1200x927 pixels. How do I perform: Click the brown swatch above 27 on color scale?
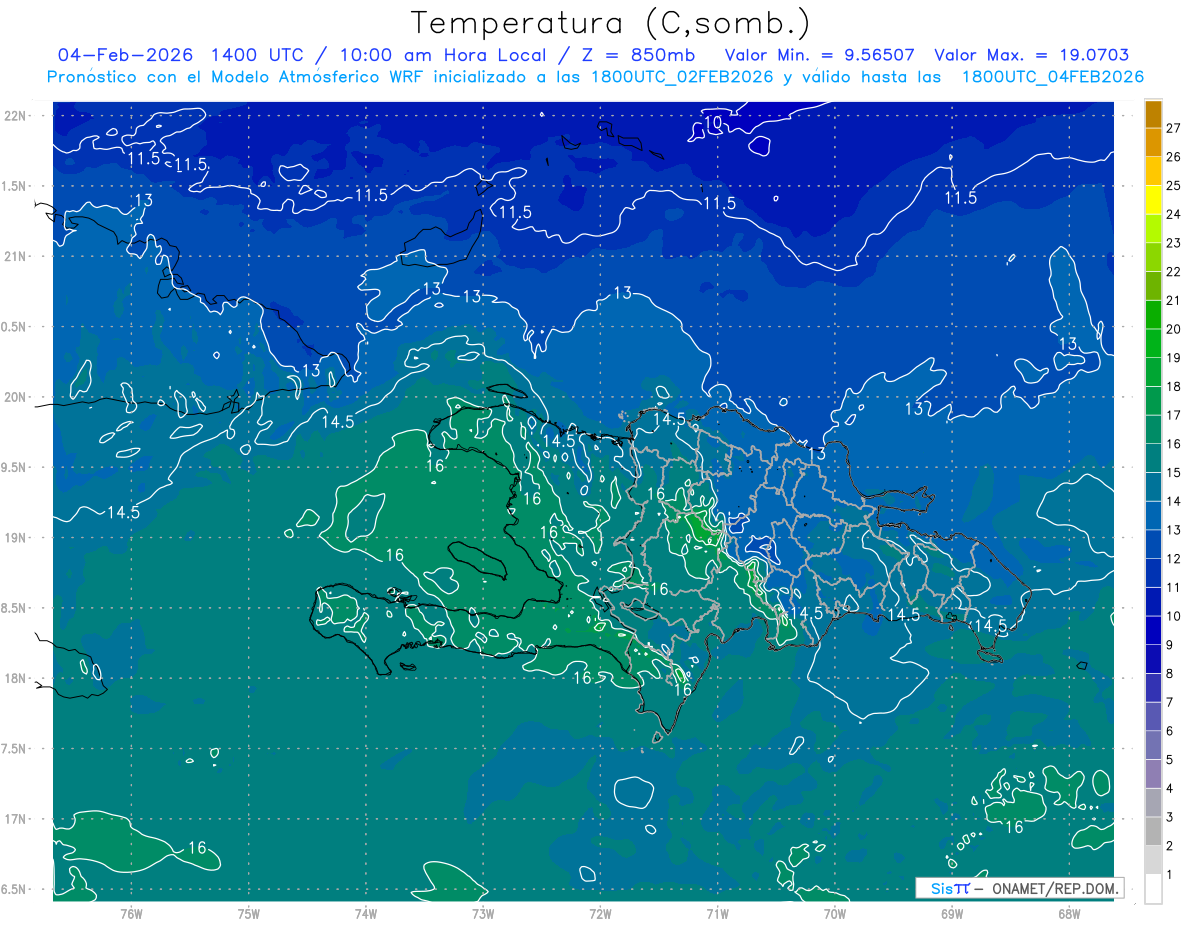point(1153,114)
